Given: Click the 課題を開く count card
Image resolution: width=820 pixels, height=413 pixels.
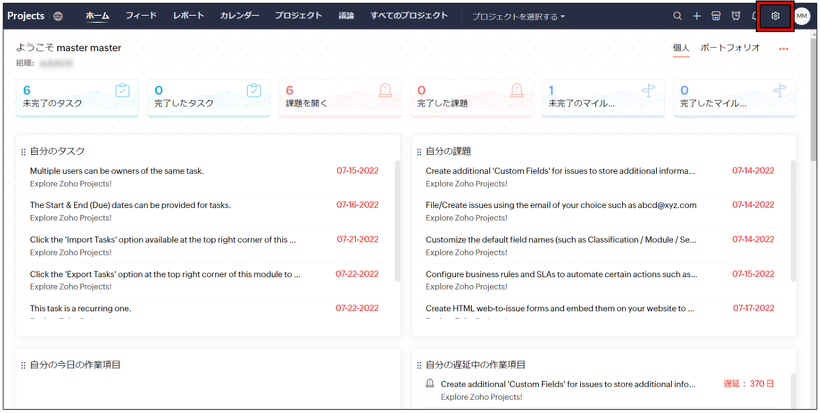Looking at the screenshot, I should (x=341, y=97).
